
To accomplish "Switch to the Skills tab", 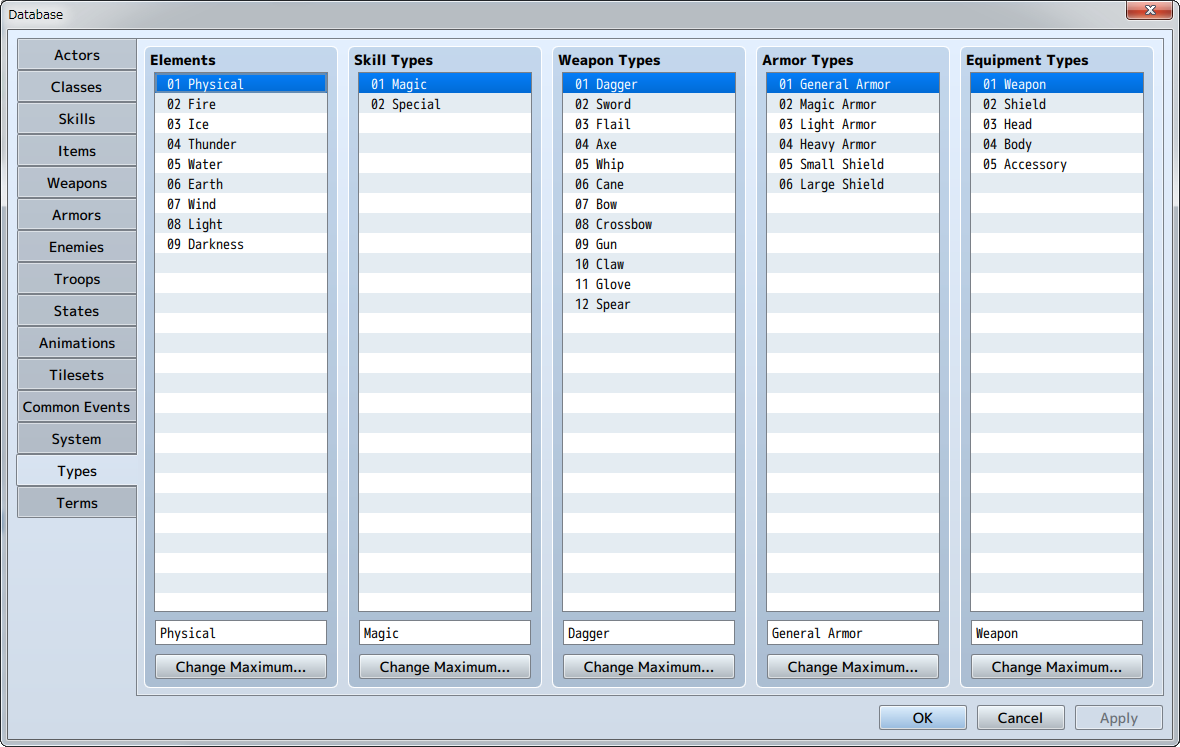I will pos(77,119).
